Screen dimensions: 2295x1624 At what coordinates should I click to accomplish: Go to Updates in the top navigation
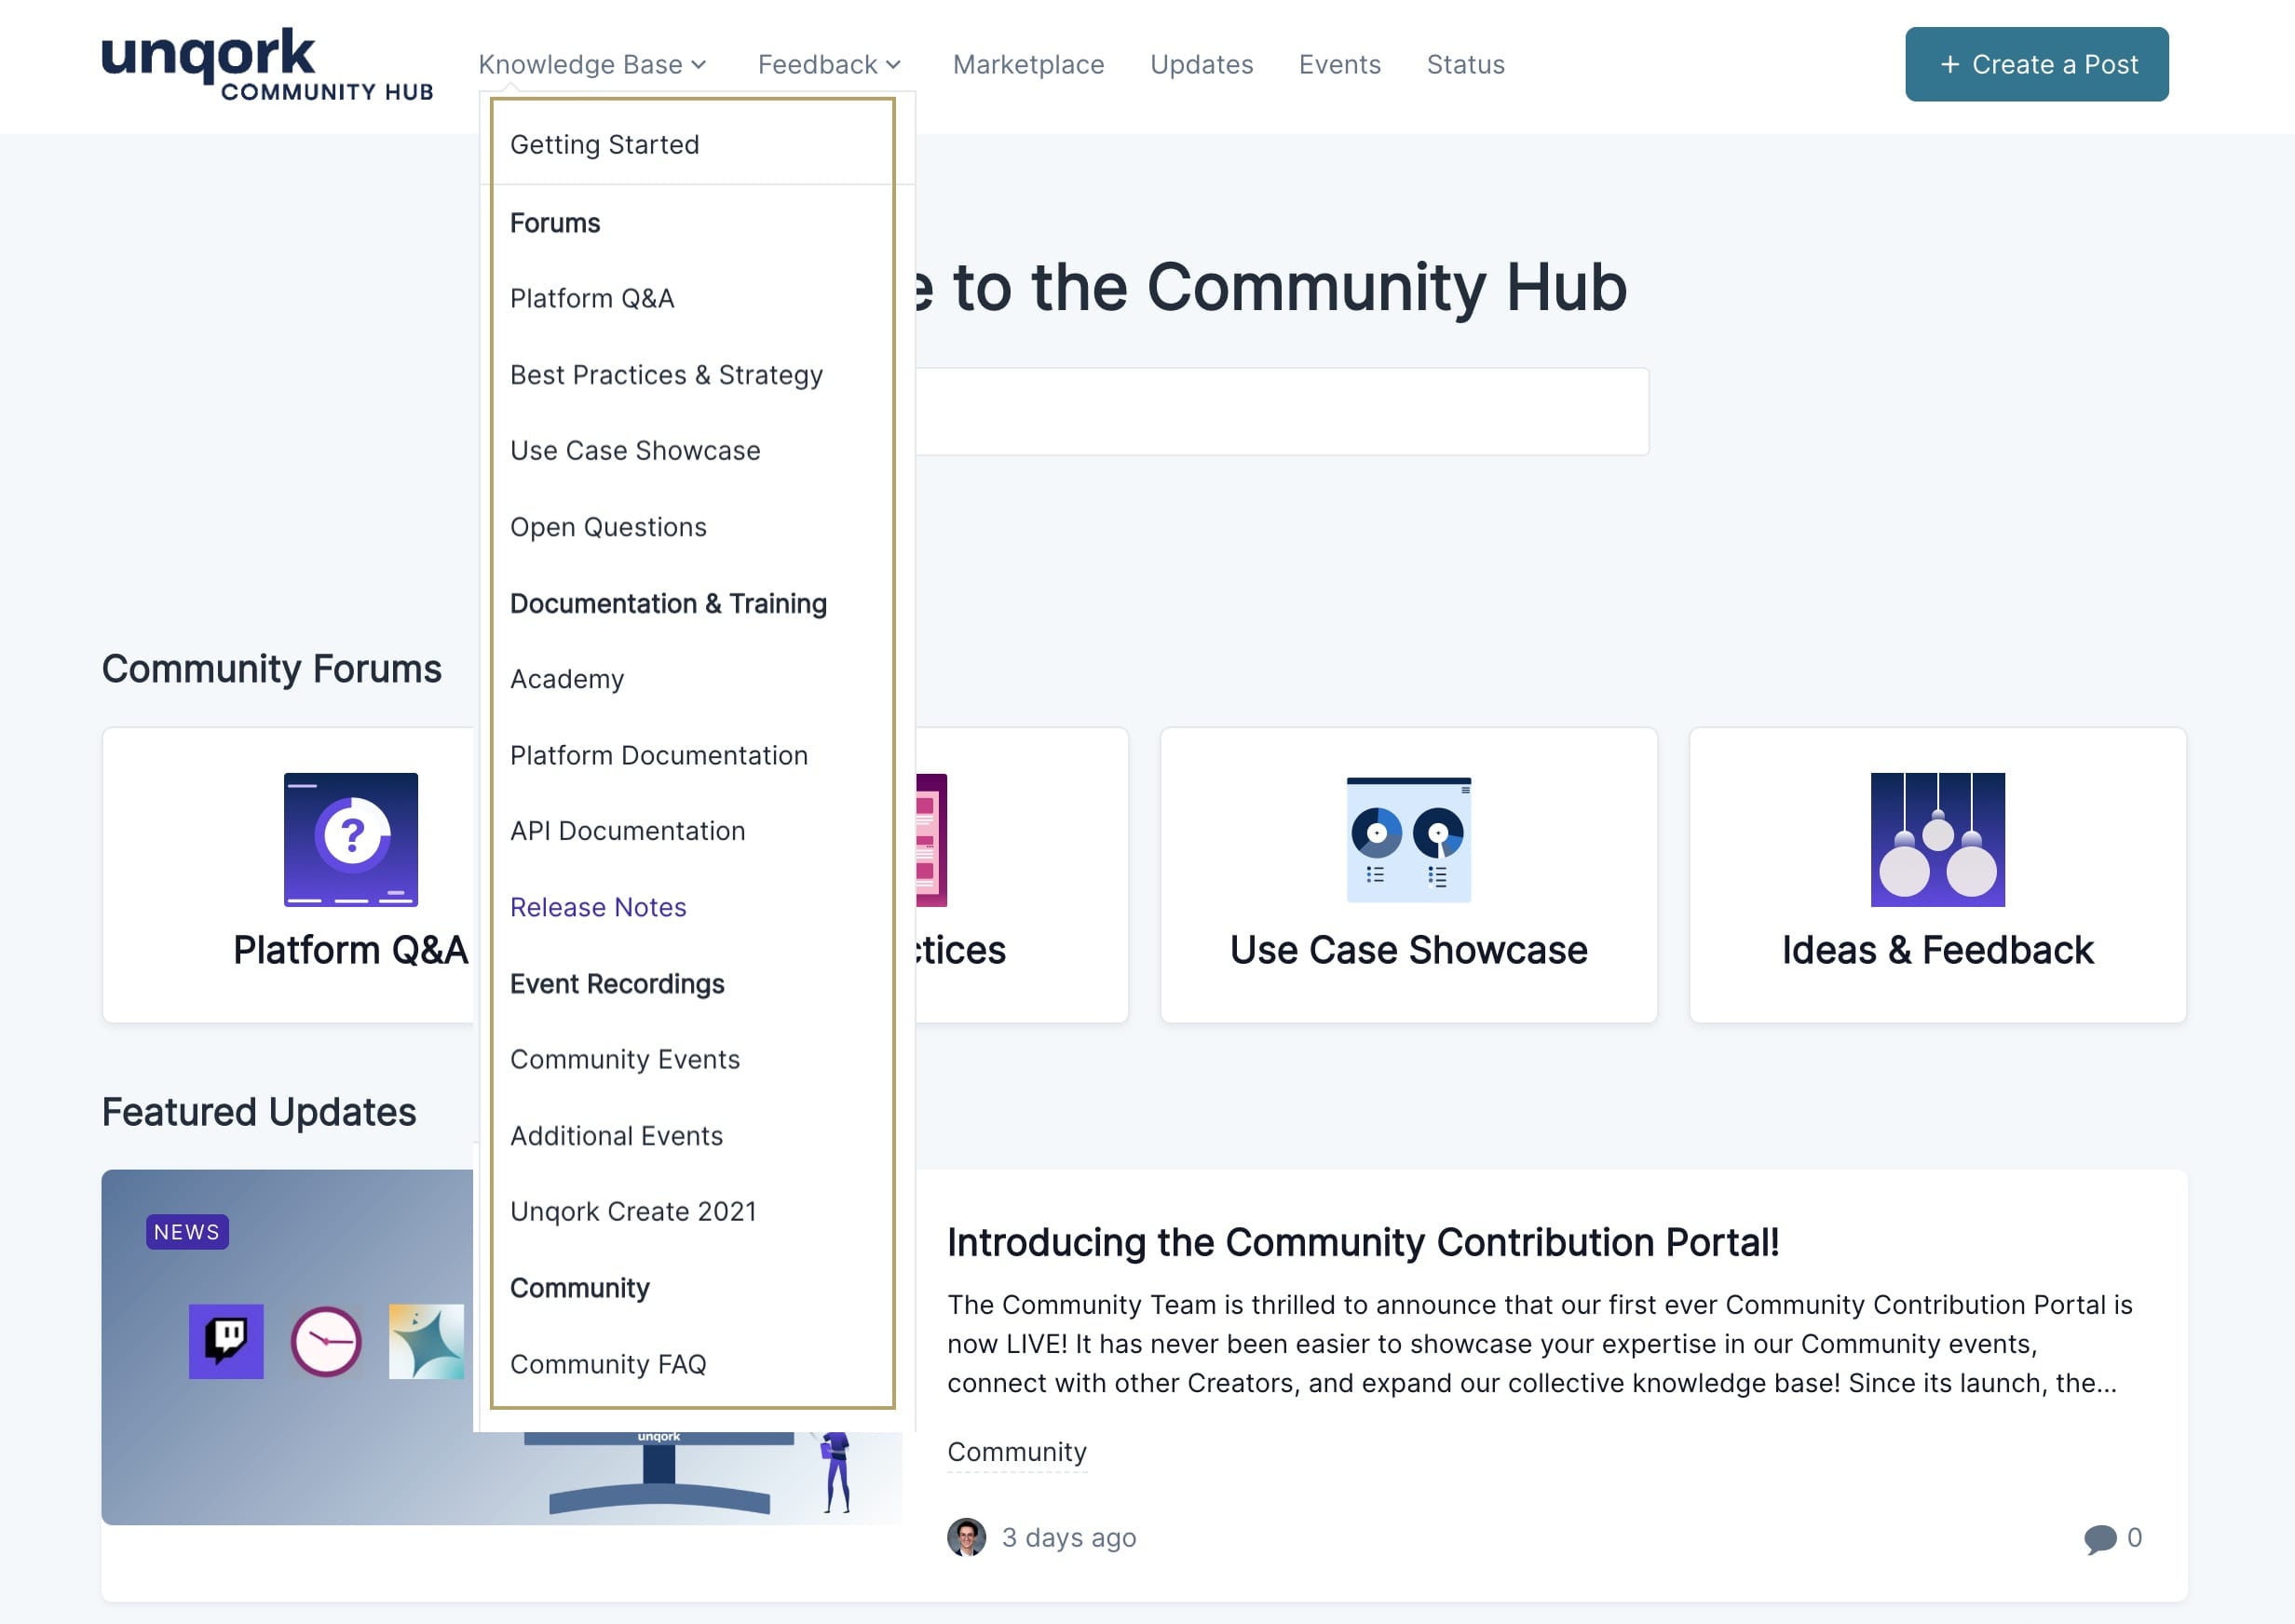(1202, 65)
